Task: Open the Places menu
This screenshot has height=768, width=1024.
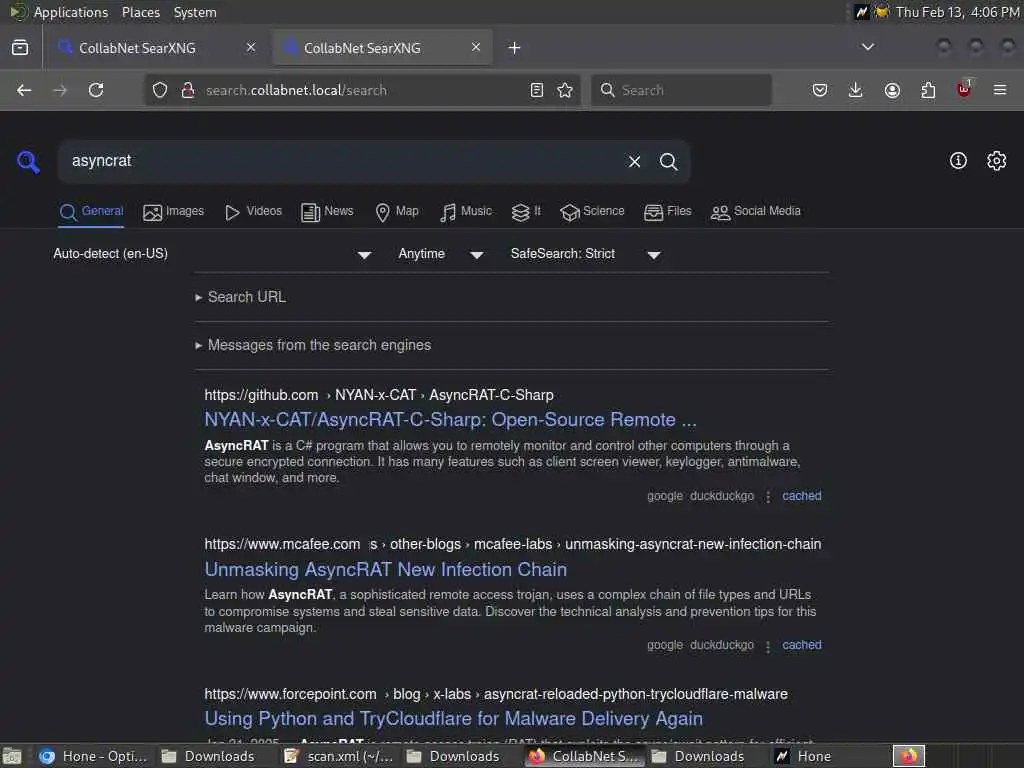Action: point(140,12)
